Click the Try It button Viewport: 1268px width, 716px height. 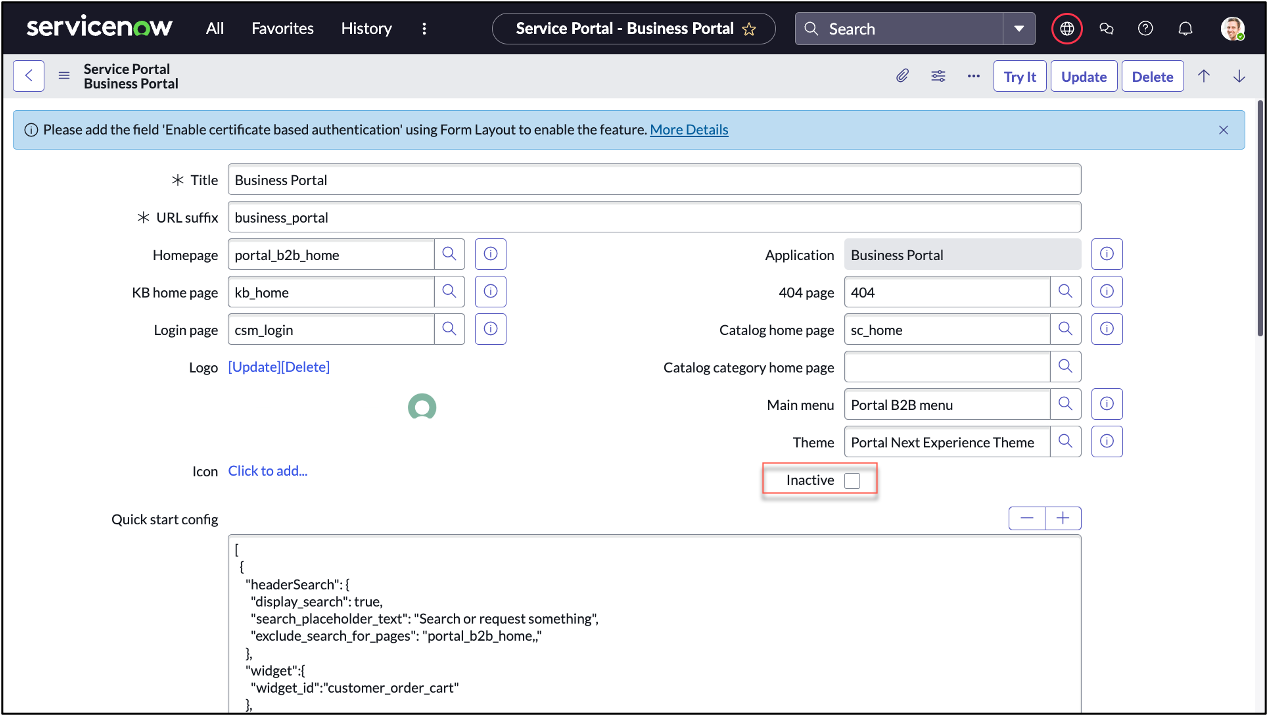coord(1020,76)
